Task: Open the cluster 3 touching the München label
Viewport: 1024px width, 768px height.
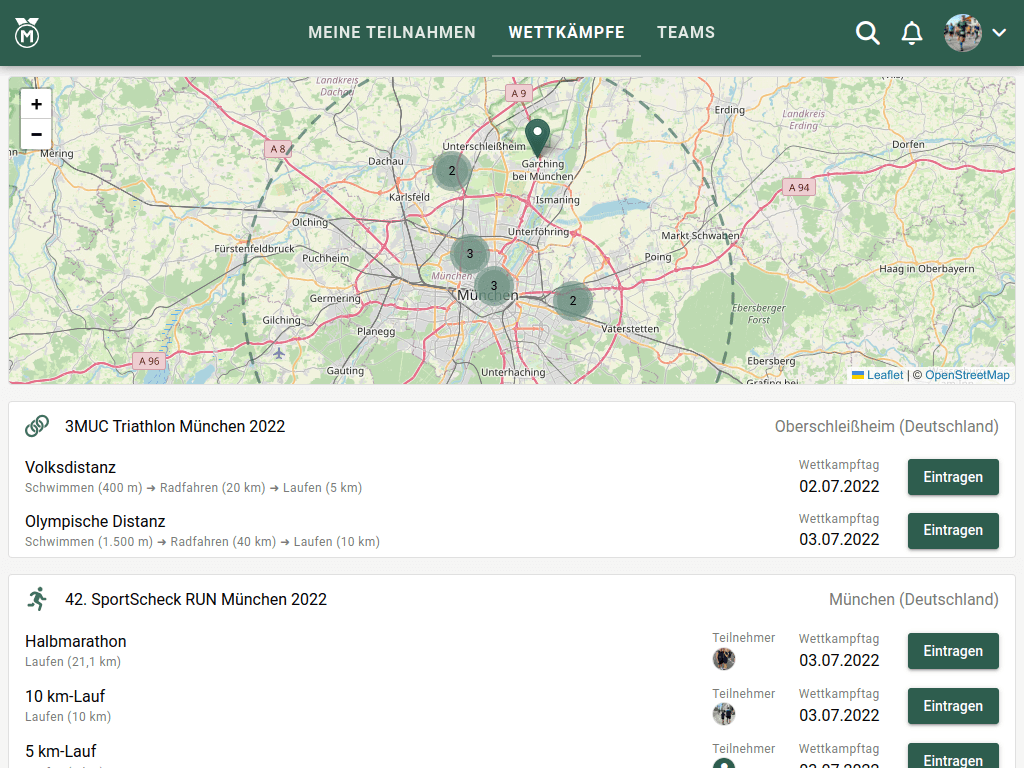Action: (494, 285)
